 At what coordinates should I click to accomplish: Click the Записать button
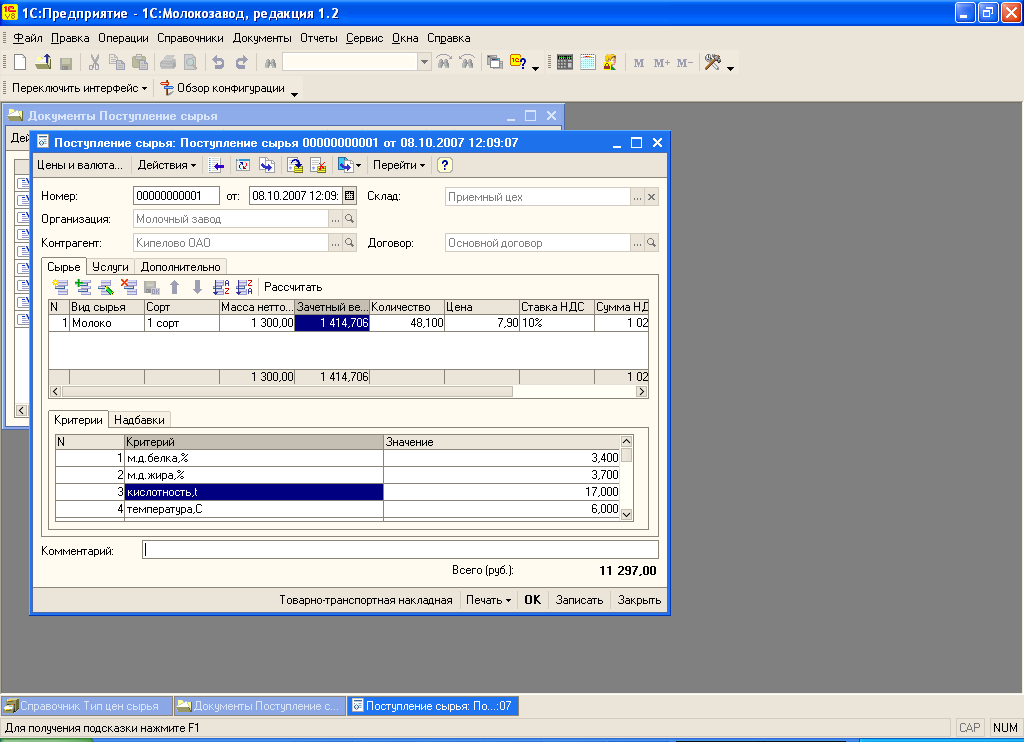click(x=579, y=600)
